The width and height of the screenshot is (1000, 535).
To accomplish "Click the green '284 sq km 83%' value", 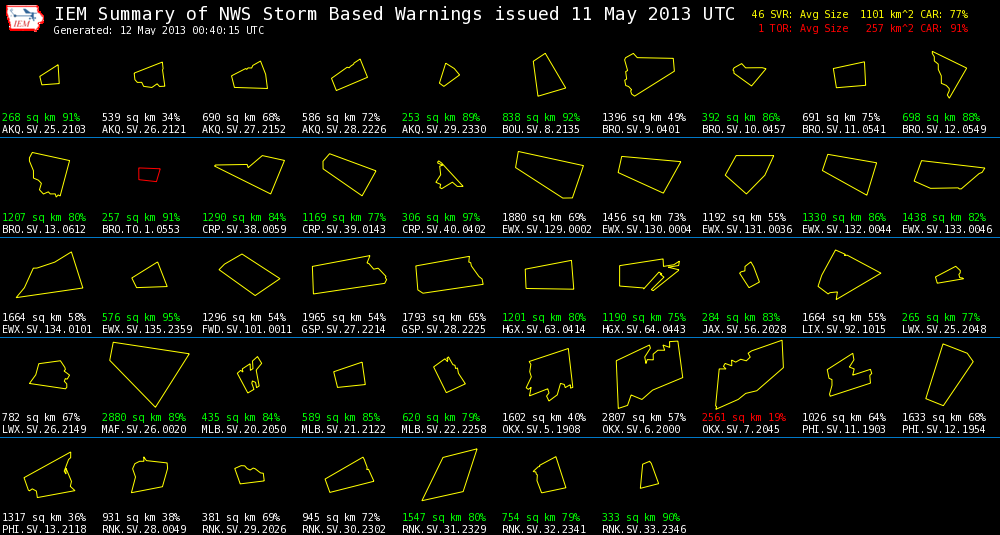I will (x=741, y=317).
